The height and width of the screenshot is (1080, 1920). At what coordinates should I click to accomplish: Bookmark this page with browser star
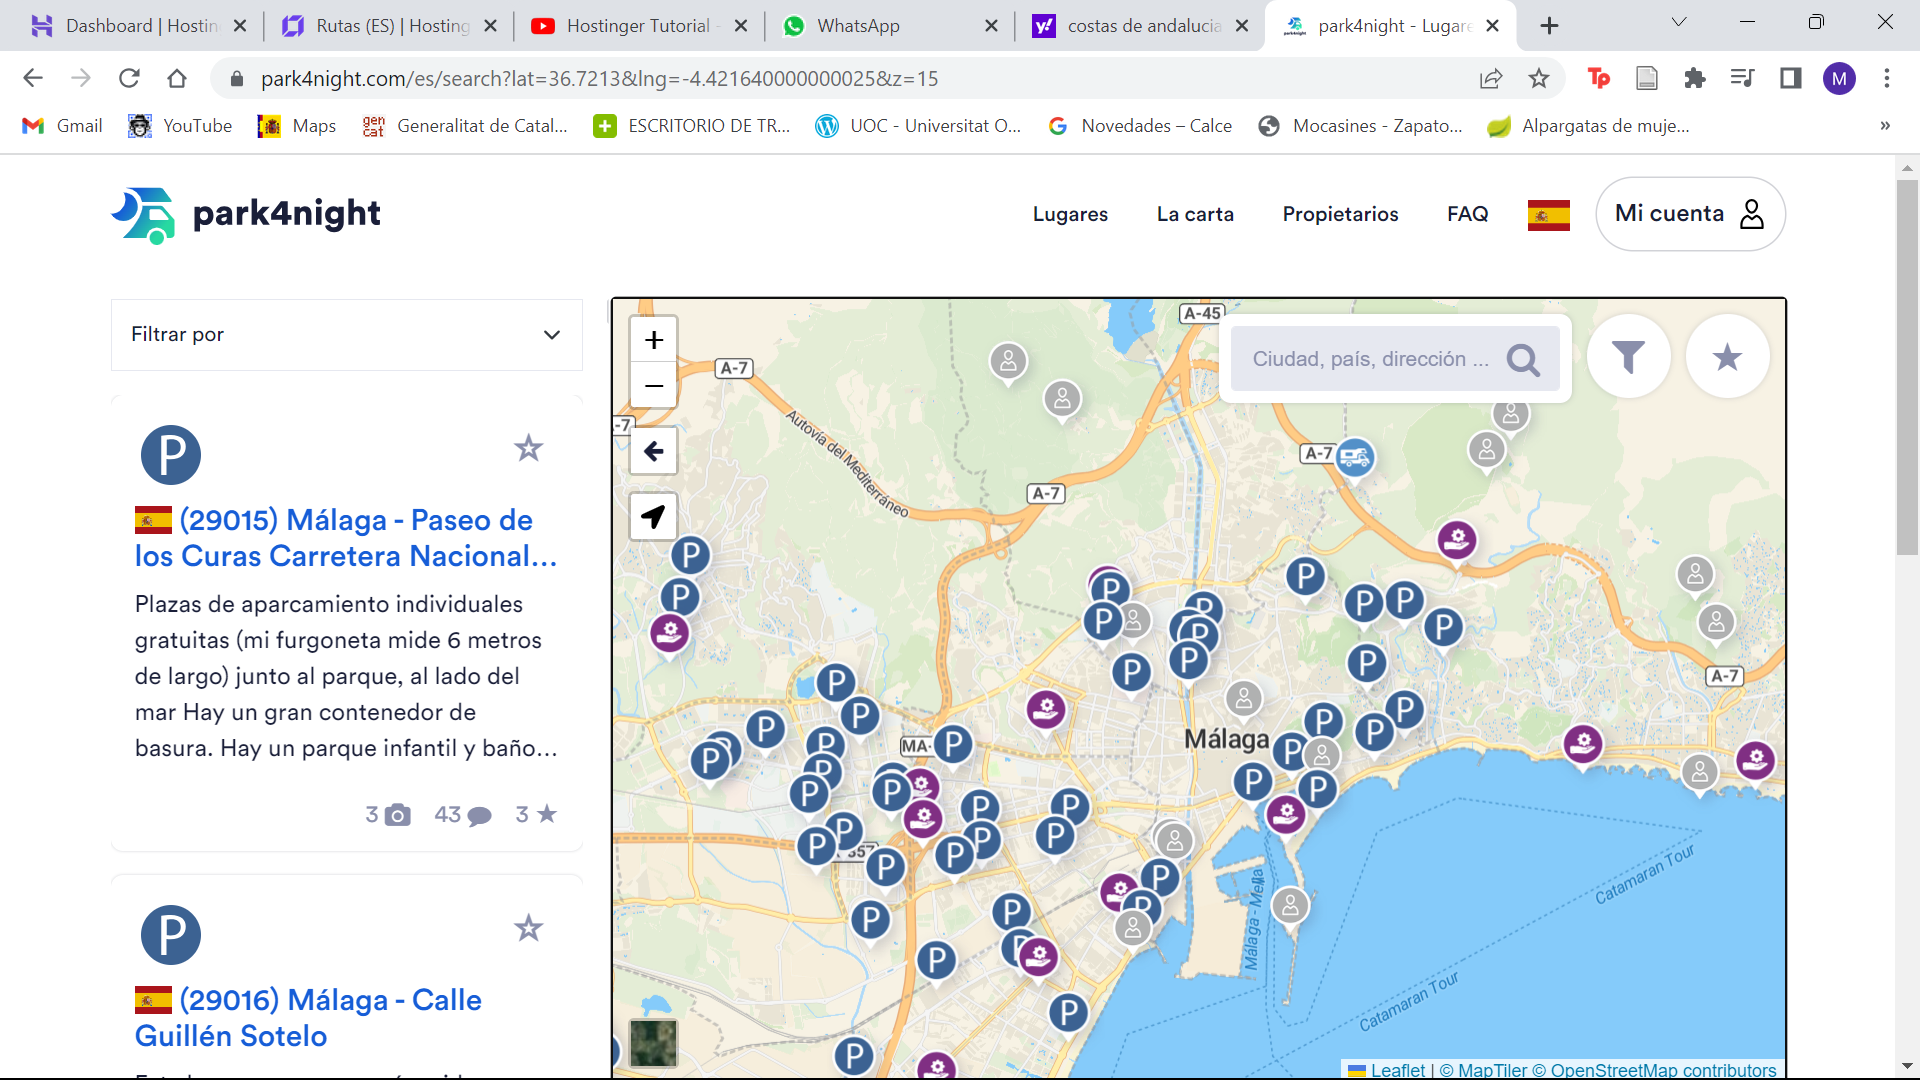pos(1539,79)
